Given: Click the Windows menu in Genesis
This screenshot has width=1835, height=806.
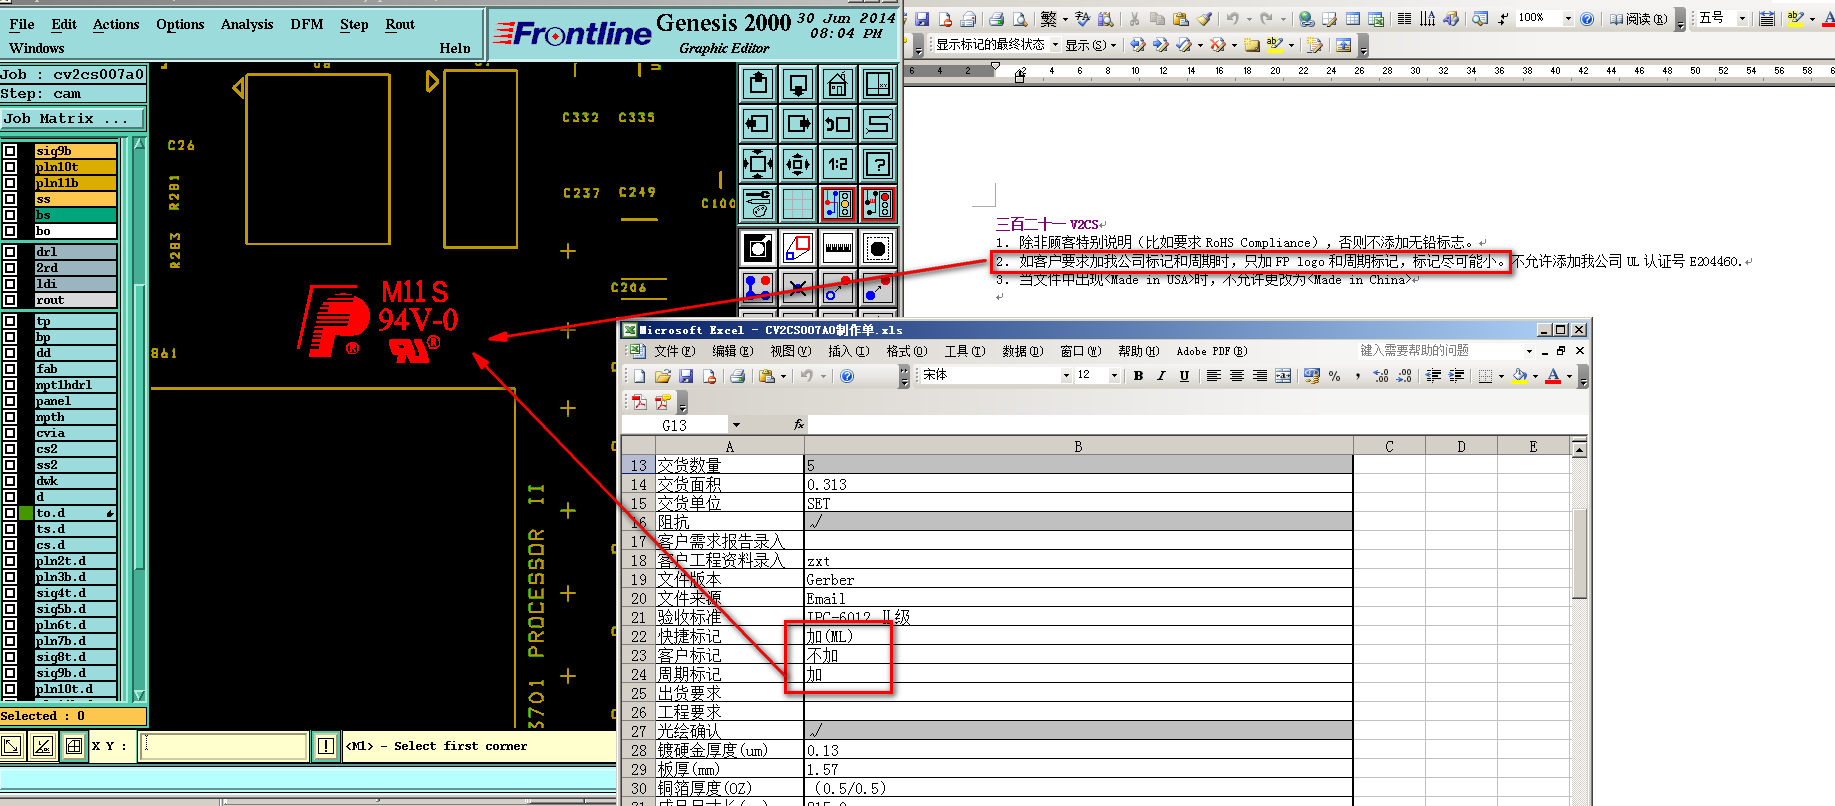Looking at the screenshot, I should coord(37,48).
